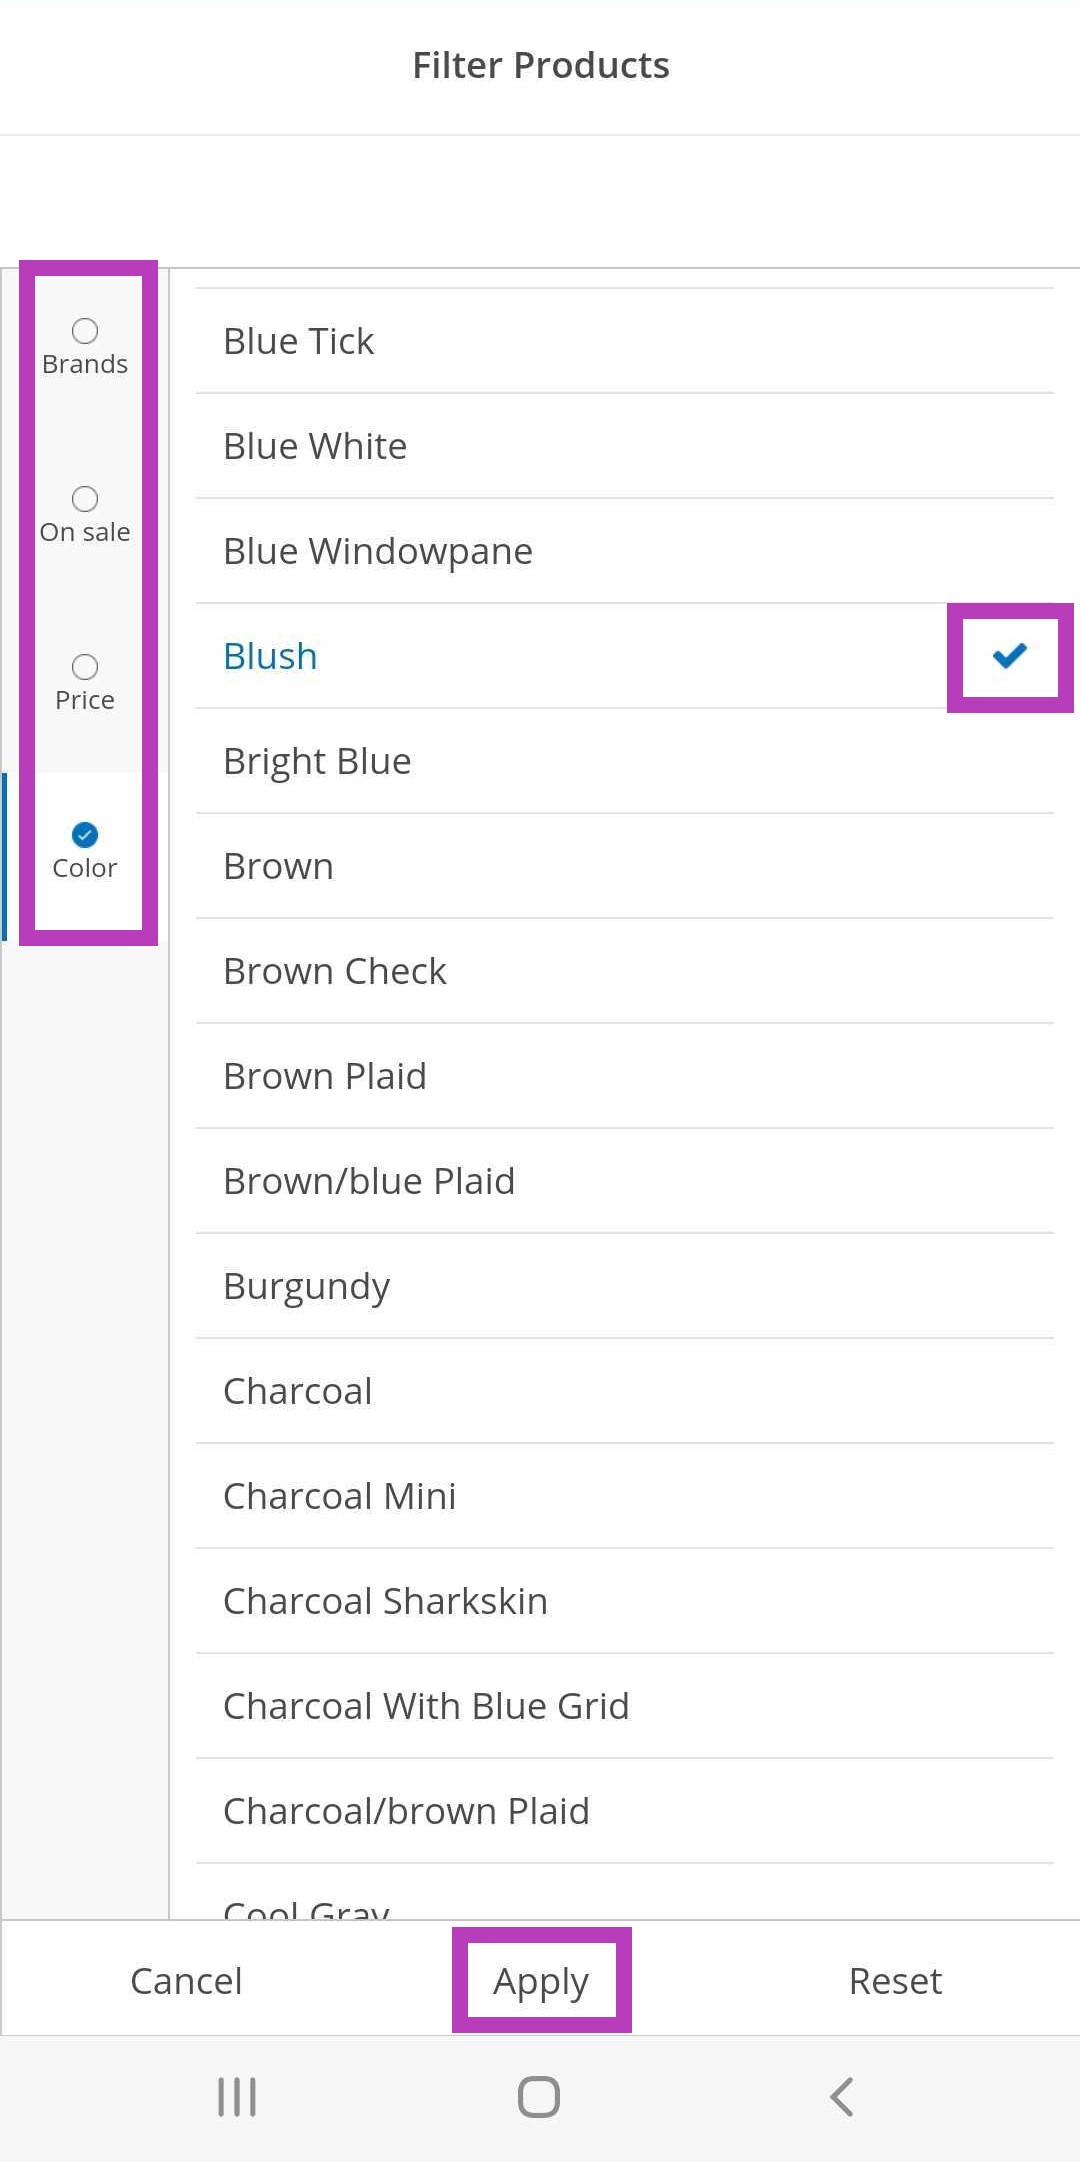Choose the Blue White color option

(x=315, y=447)
